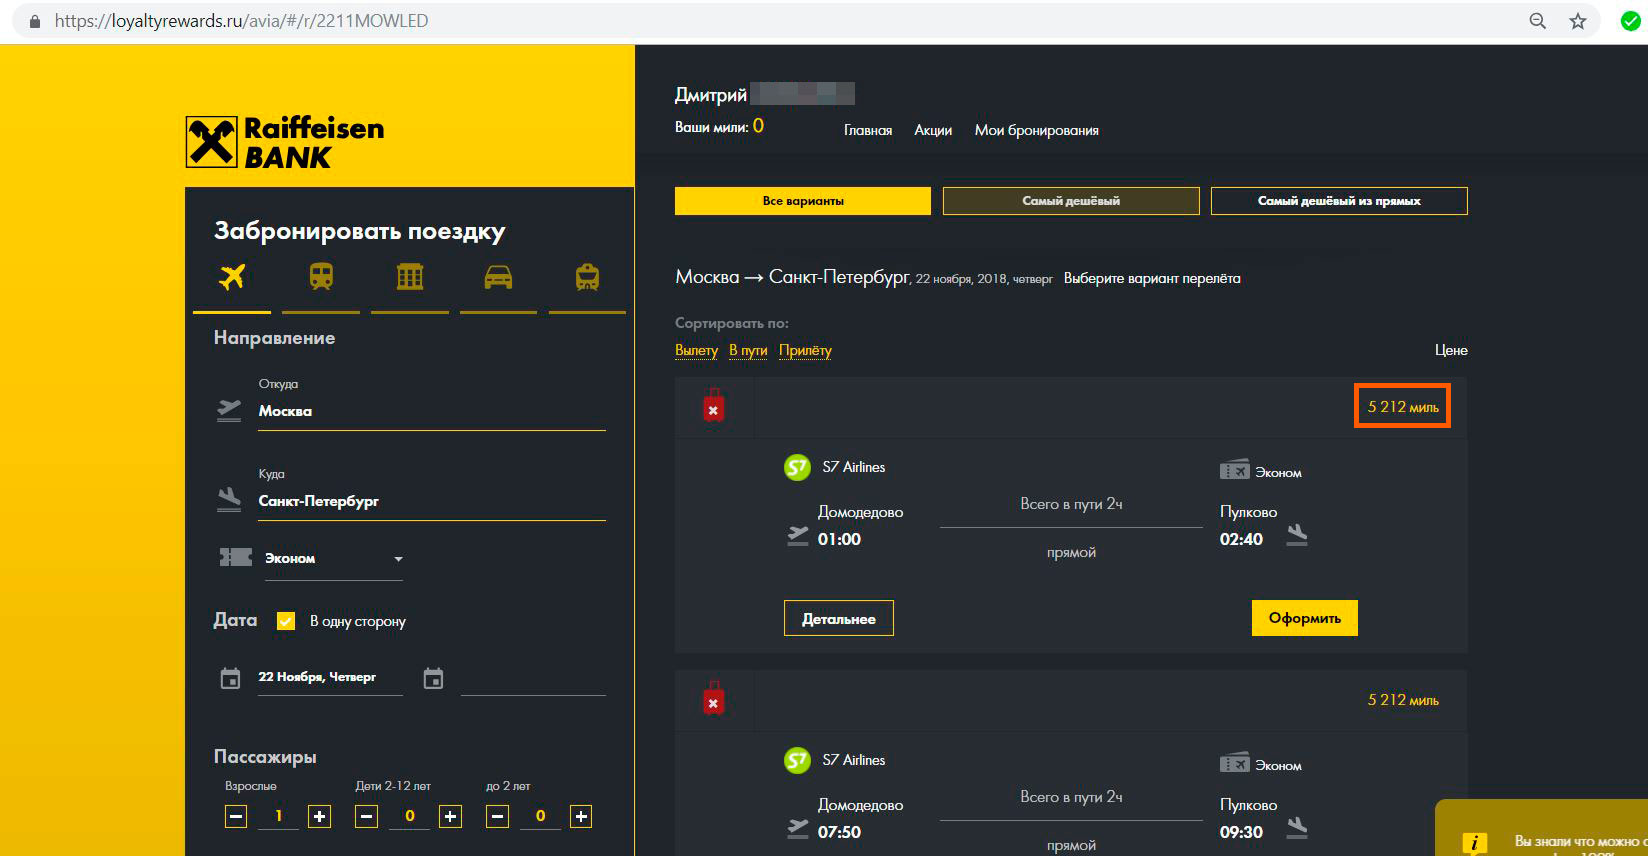Image resolution: width=1648 pixels, height=856 pixels.
Task: Open the Акции menu item
Action: (x=933, y=130)
